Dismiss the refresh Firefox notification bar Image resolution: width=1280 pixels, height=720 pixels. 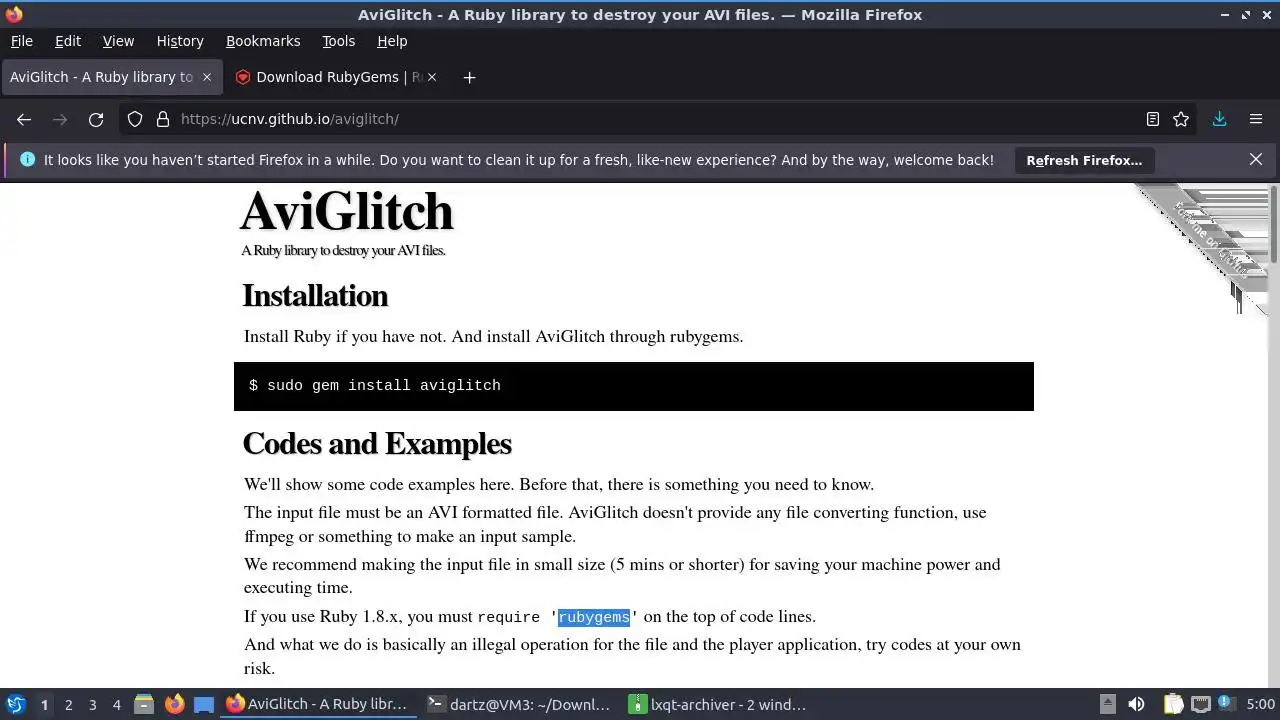pyautogui.click(x=1256, y=159)
